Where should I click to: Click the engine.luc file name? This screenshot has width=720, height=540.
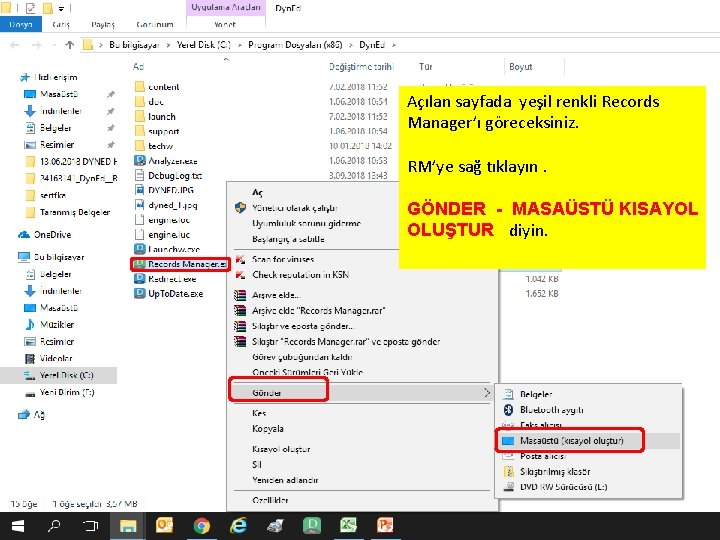click(x=169, y=235)
